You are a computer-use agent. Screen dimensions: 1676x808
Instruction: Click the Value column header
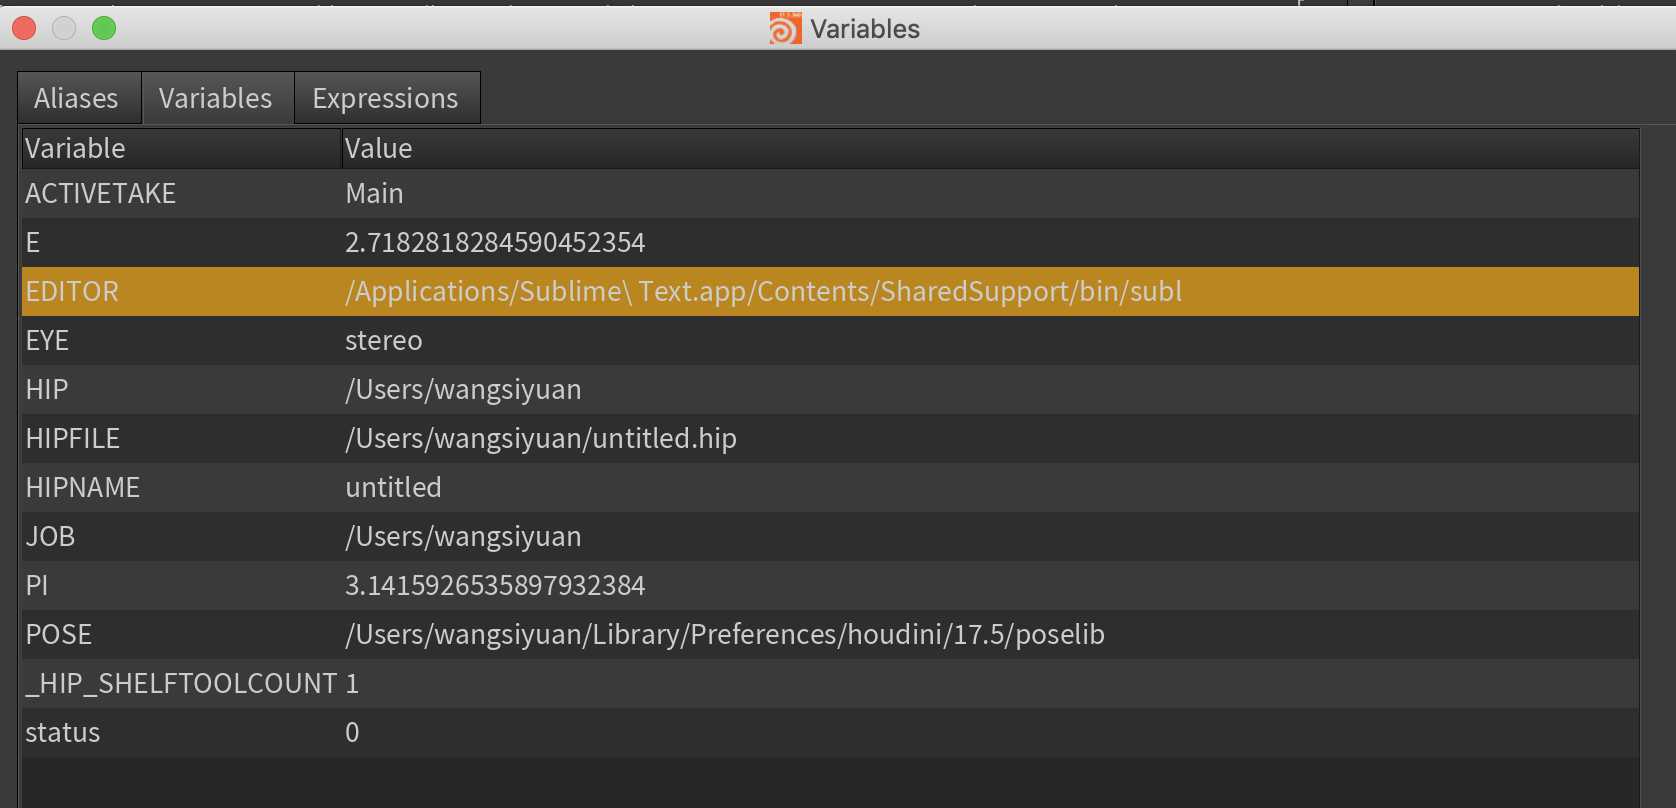pos(990,148)
